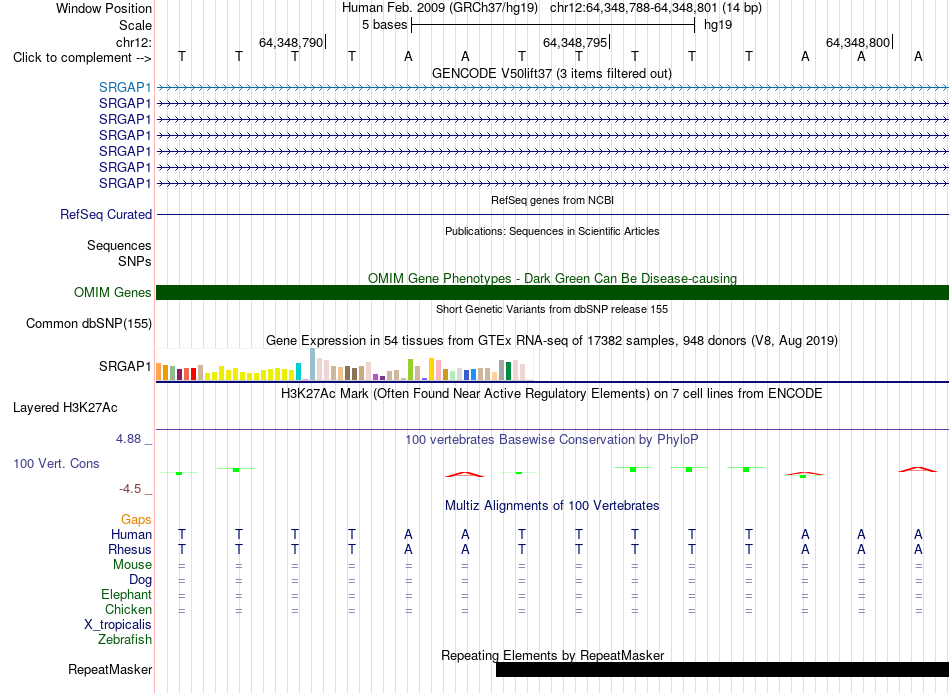Screen dimensions: 950x693
Task: Click the Elephant species label
Action: point(126,594)
